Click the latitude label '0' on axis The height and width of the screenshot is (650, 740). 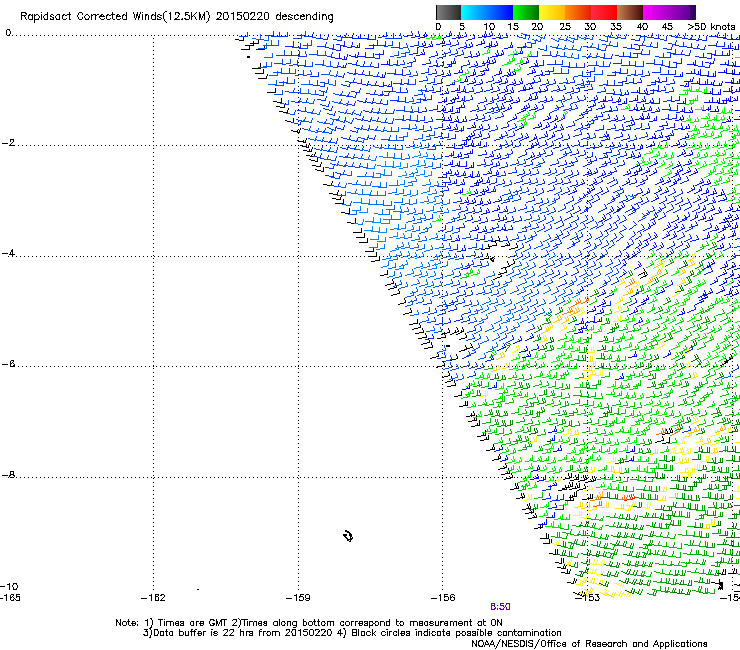[x=8, y=33]
